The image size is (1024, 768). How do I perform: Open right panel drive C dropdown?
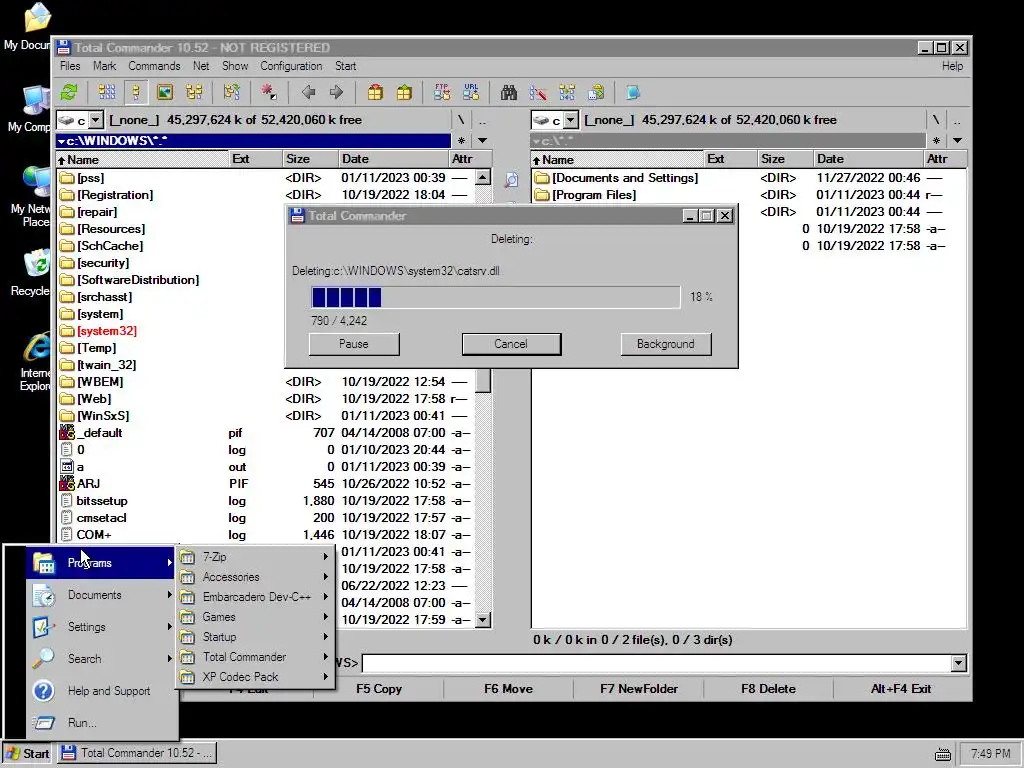pos(571,120)
